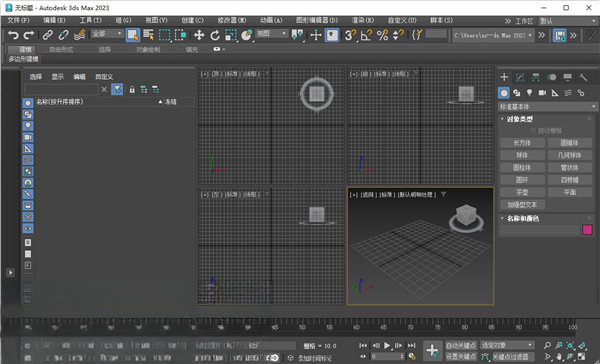
Task: Open the 创建(C) menu
Action: [192, 20]
